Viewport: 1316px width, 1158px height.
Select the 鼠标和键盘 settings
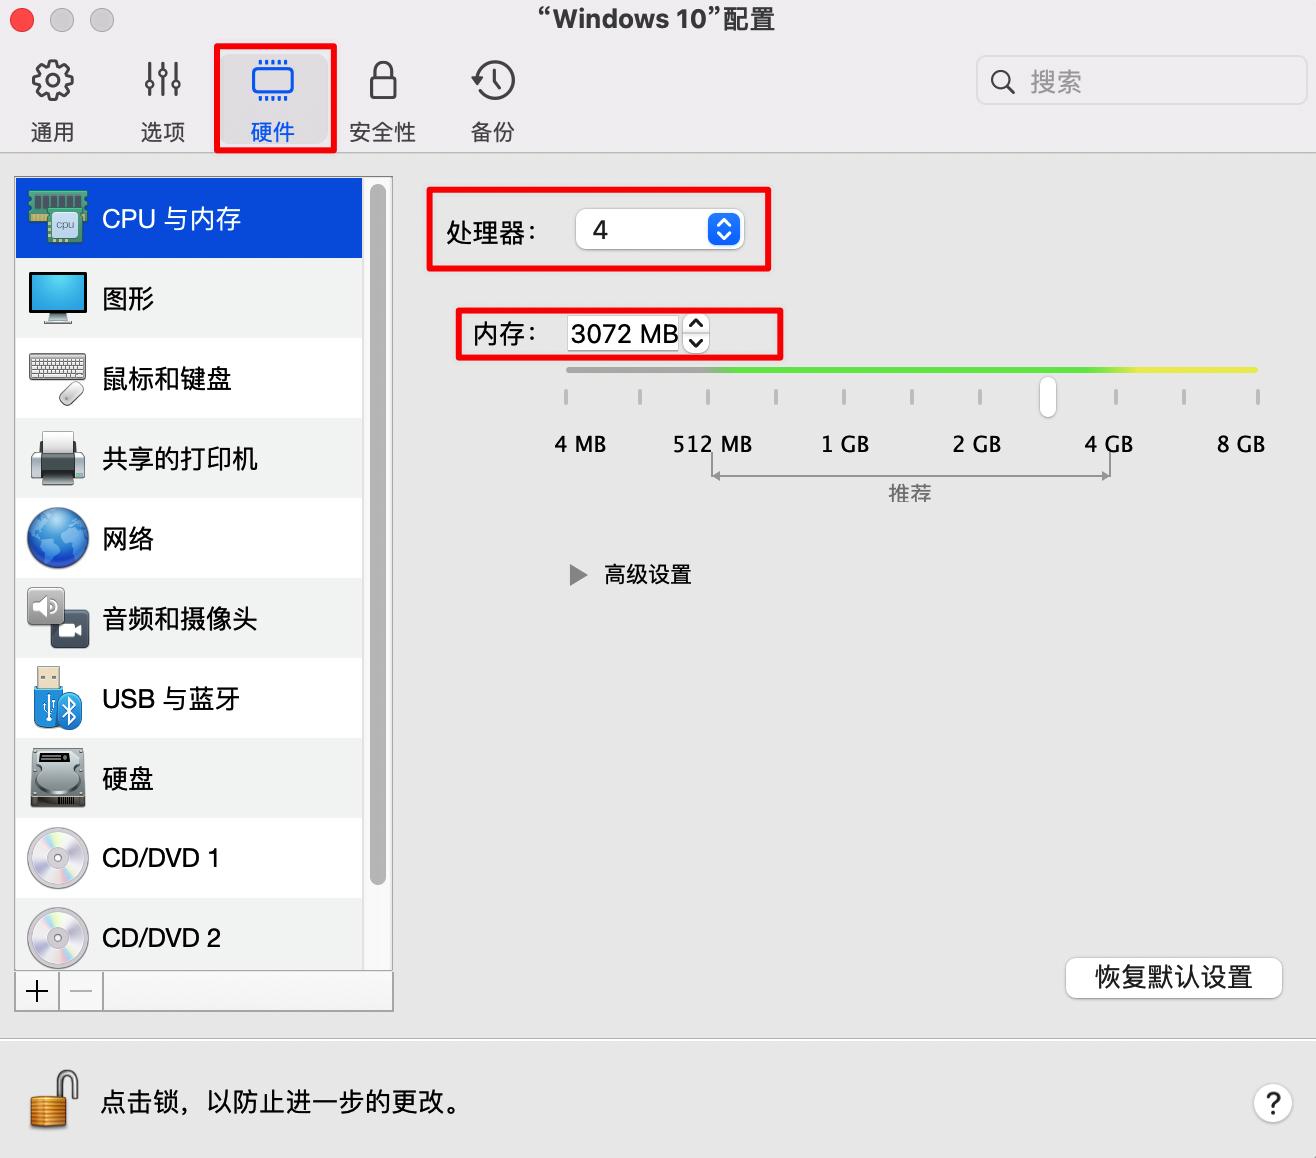pyautogui.click(x=166, y=378)
